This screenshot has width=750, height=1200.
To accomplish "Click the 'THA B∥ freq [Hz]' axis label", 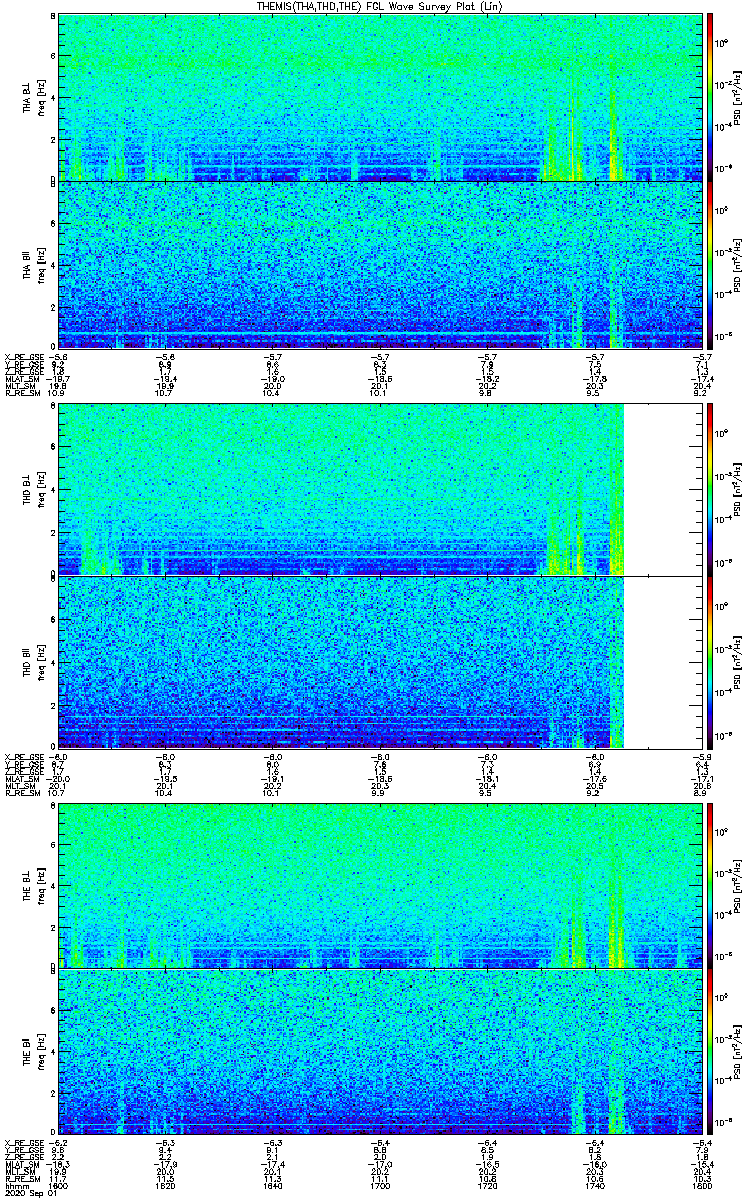I will tap(33, 265).
